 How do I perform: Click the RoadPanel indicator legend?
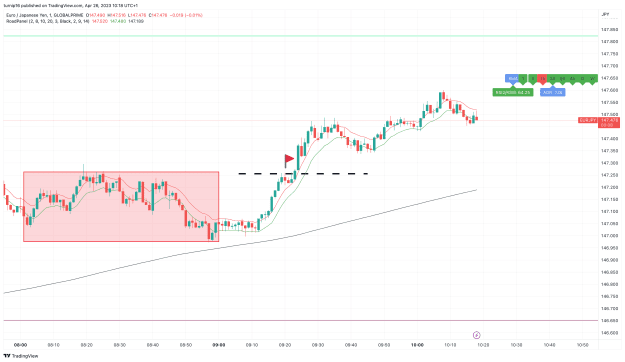tap(47, 21)
